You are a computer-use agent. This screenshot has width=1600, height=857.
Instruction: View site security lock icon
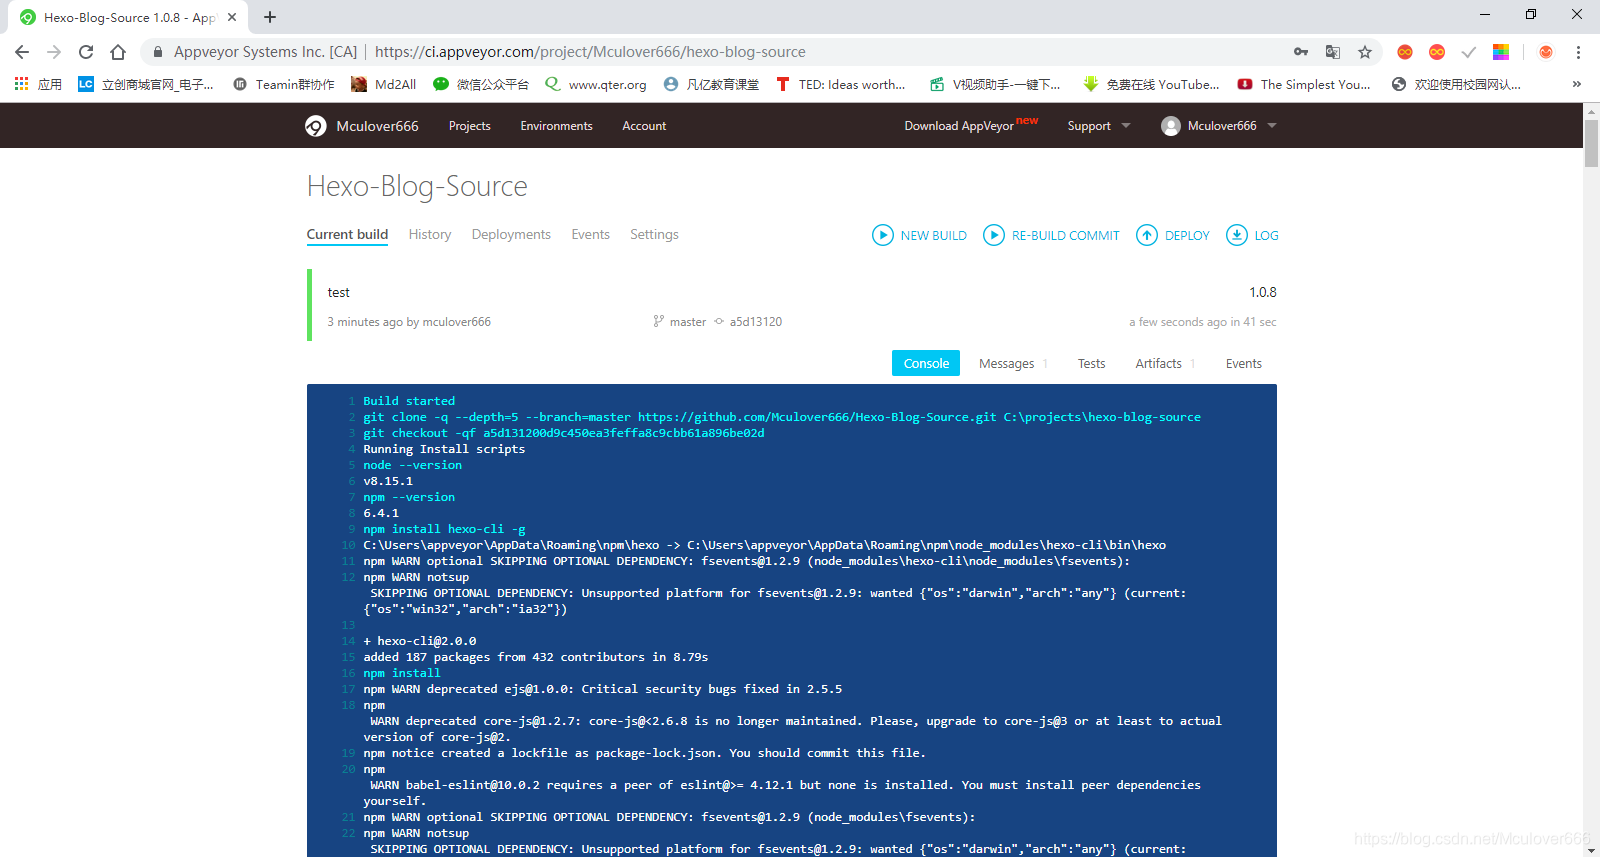(157, 52)
